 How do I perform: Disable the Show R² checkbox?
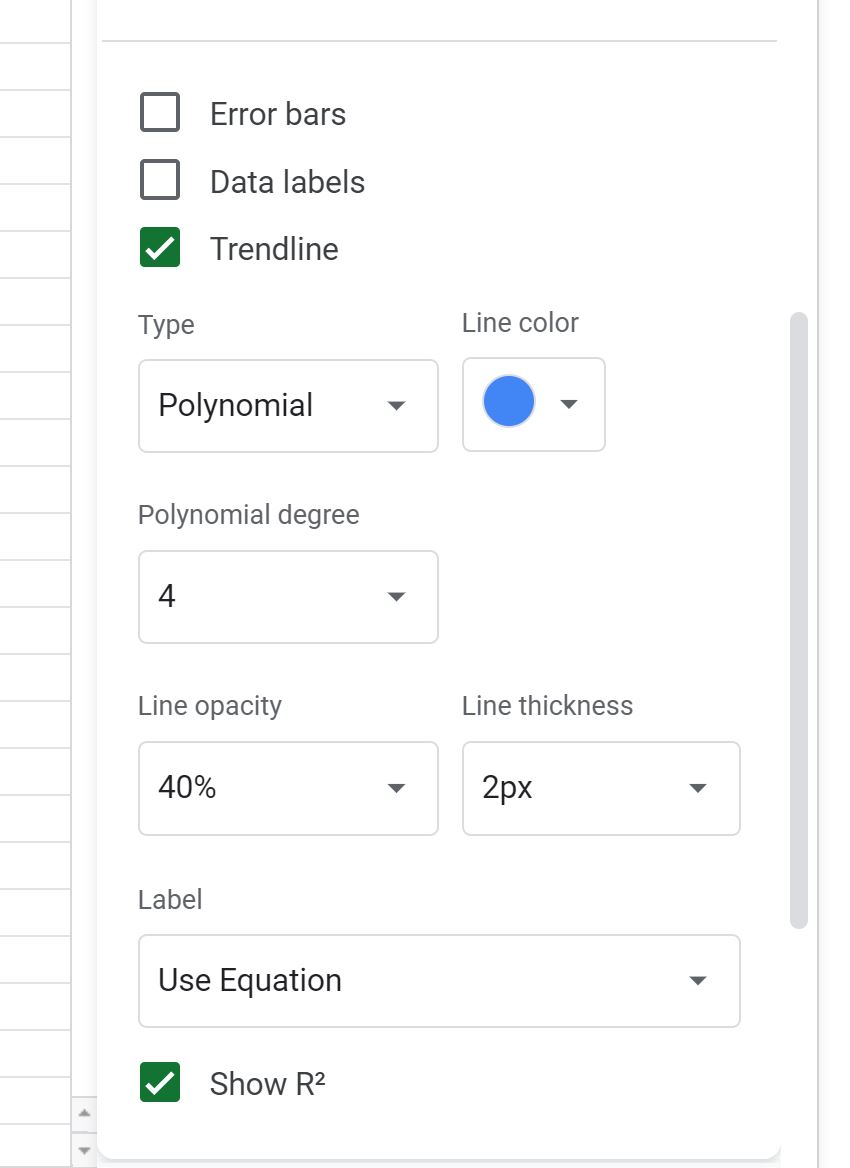[160, 1082]
